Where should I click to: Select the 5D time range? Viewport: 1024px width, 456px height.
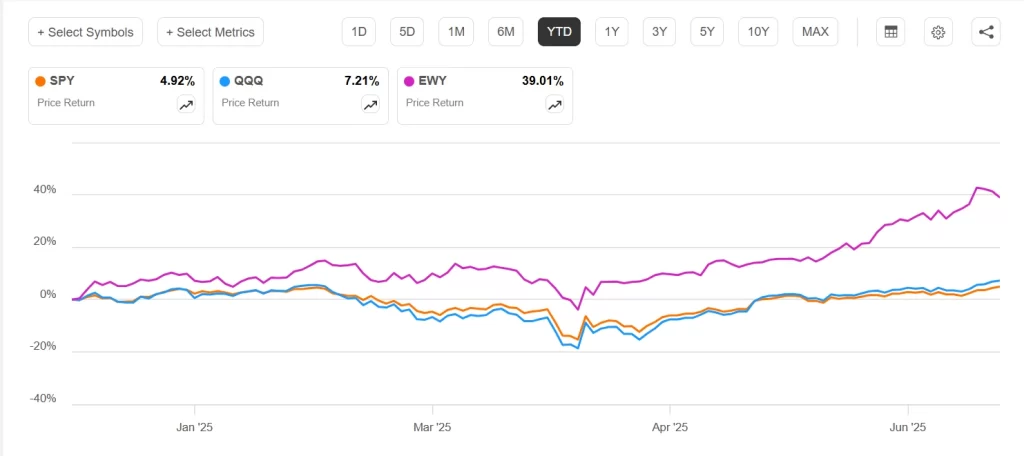pyautogui.click(x=407, y=32)
